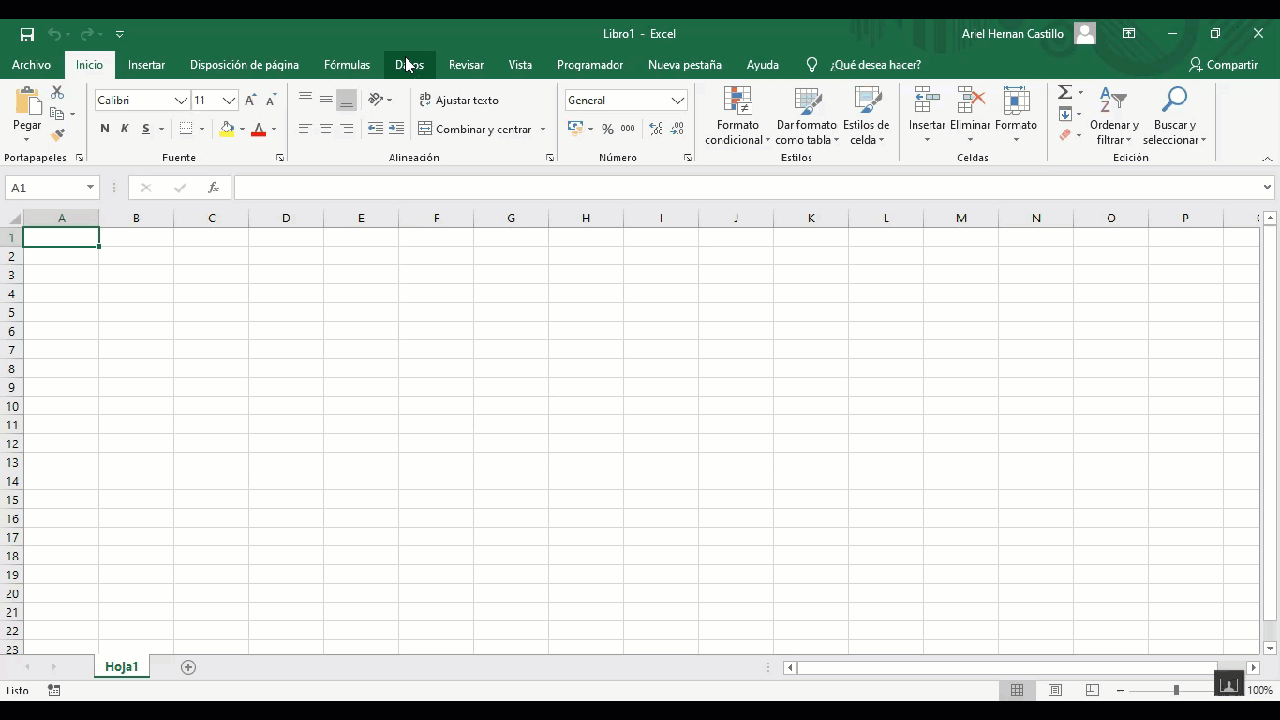Switch to Page Layout view in status bar

pyautogui.click(x=1055, y=690)
